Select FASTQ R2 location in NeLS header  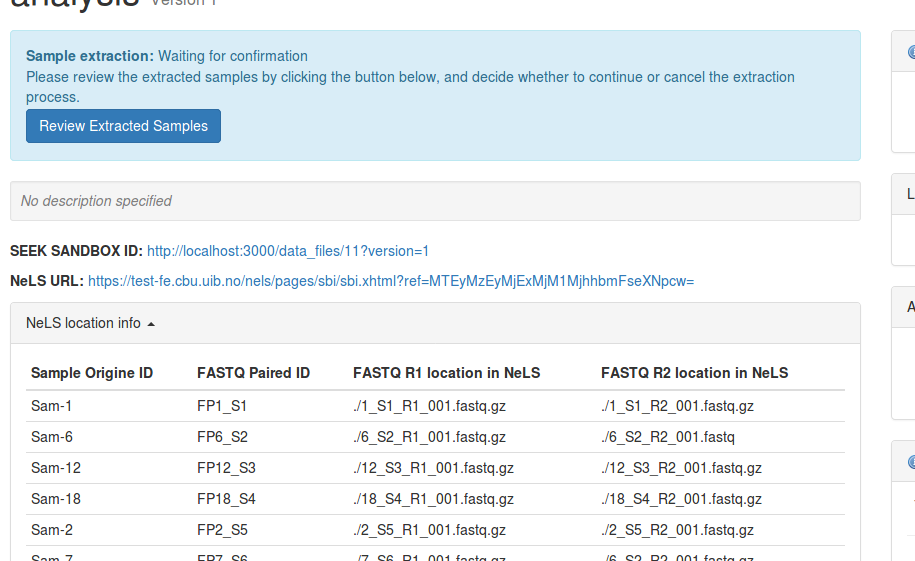tap(694, 373)
